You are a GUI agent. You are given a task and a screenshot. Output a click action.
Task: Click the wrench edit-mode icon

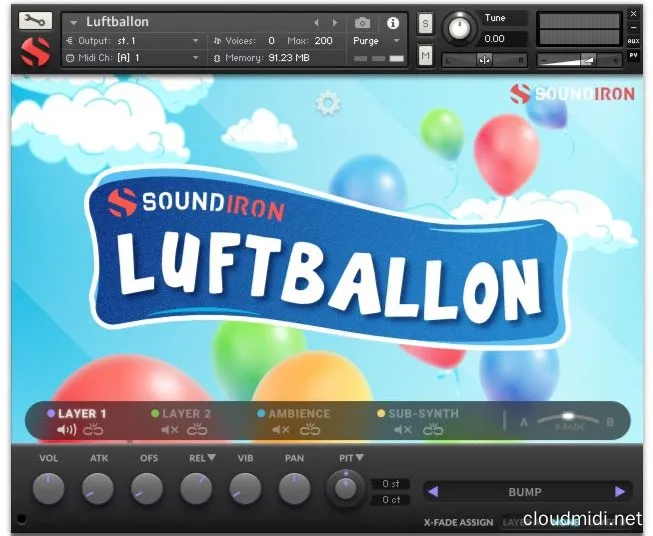click(35, 20)
